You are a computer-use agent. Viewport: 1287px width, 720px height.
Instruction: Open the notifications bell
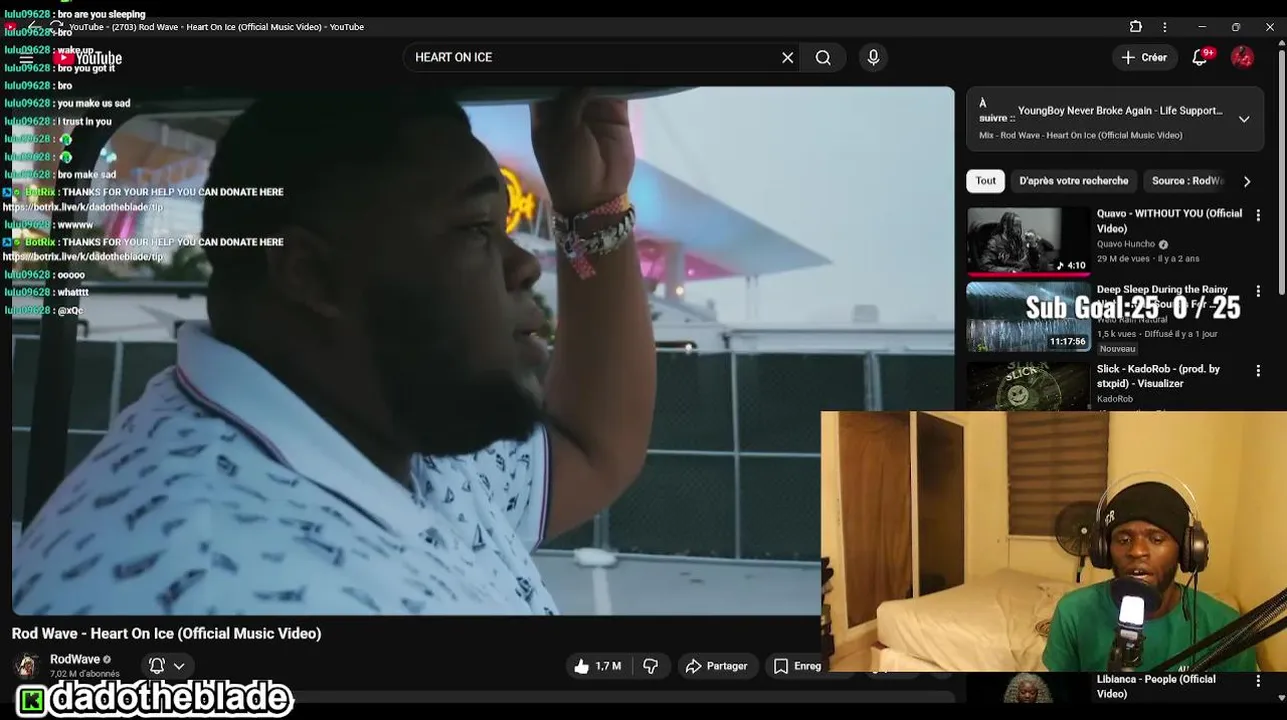point(1200,57)
